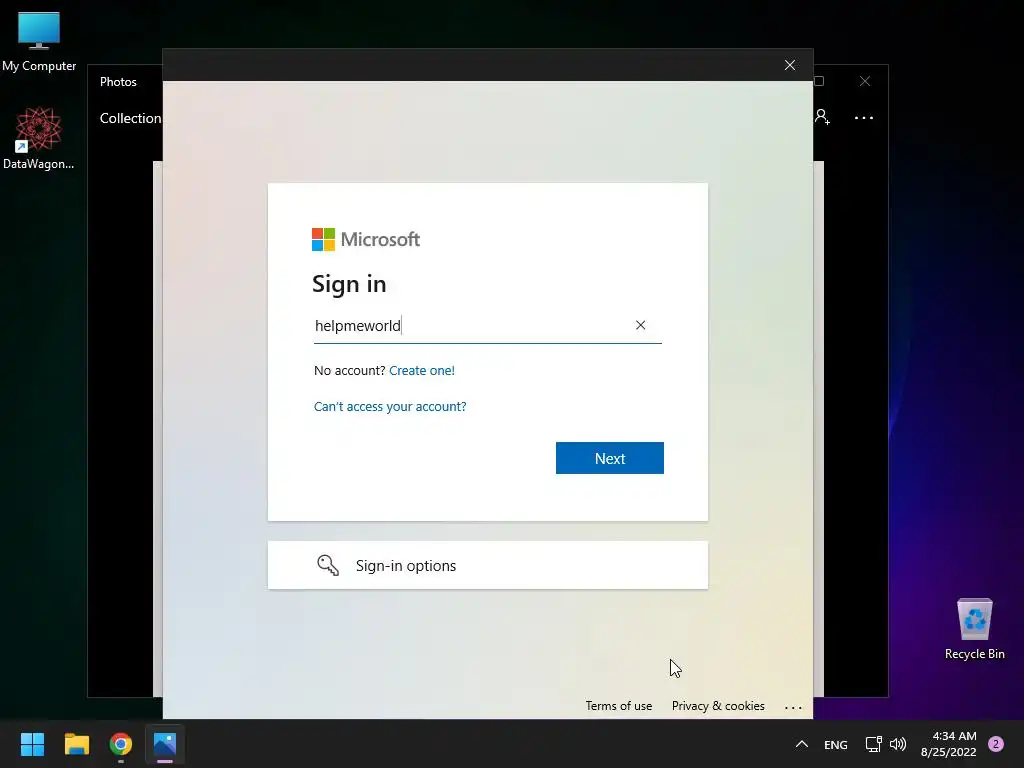Open the Create one! link

click(422, 370)
